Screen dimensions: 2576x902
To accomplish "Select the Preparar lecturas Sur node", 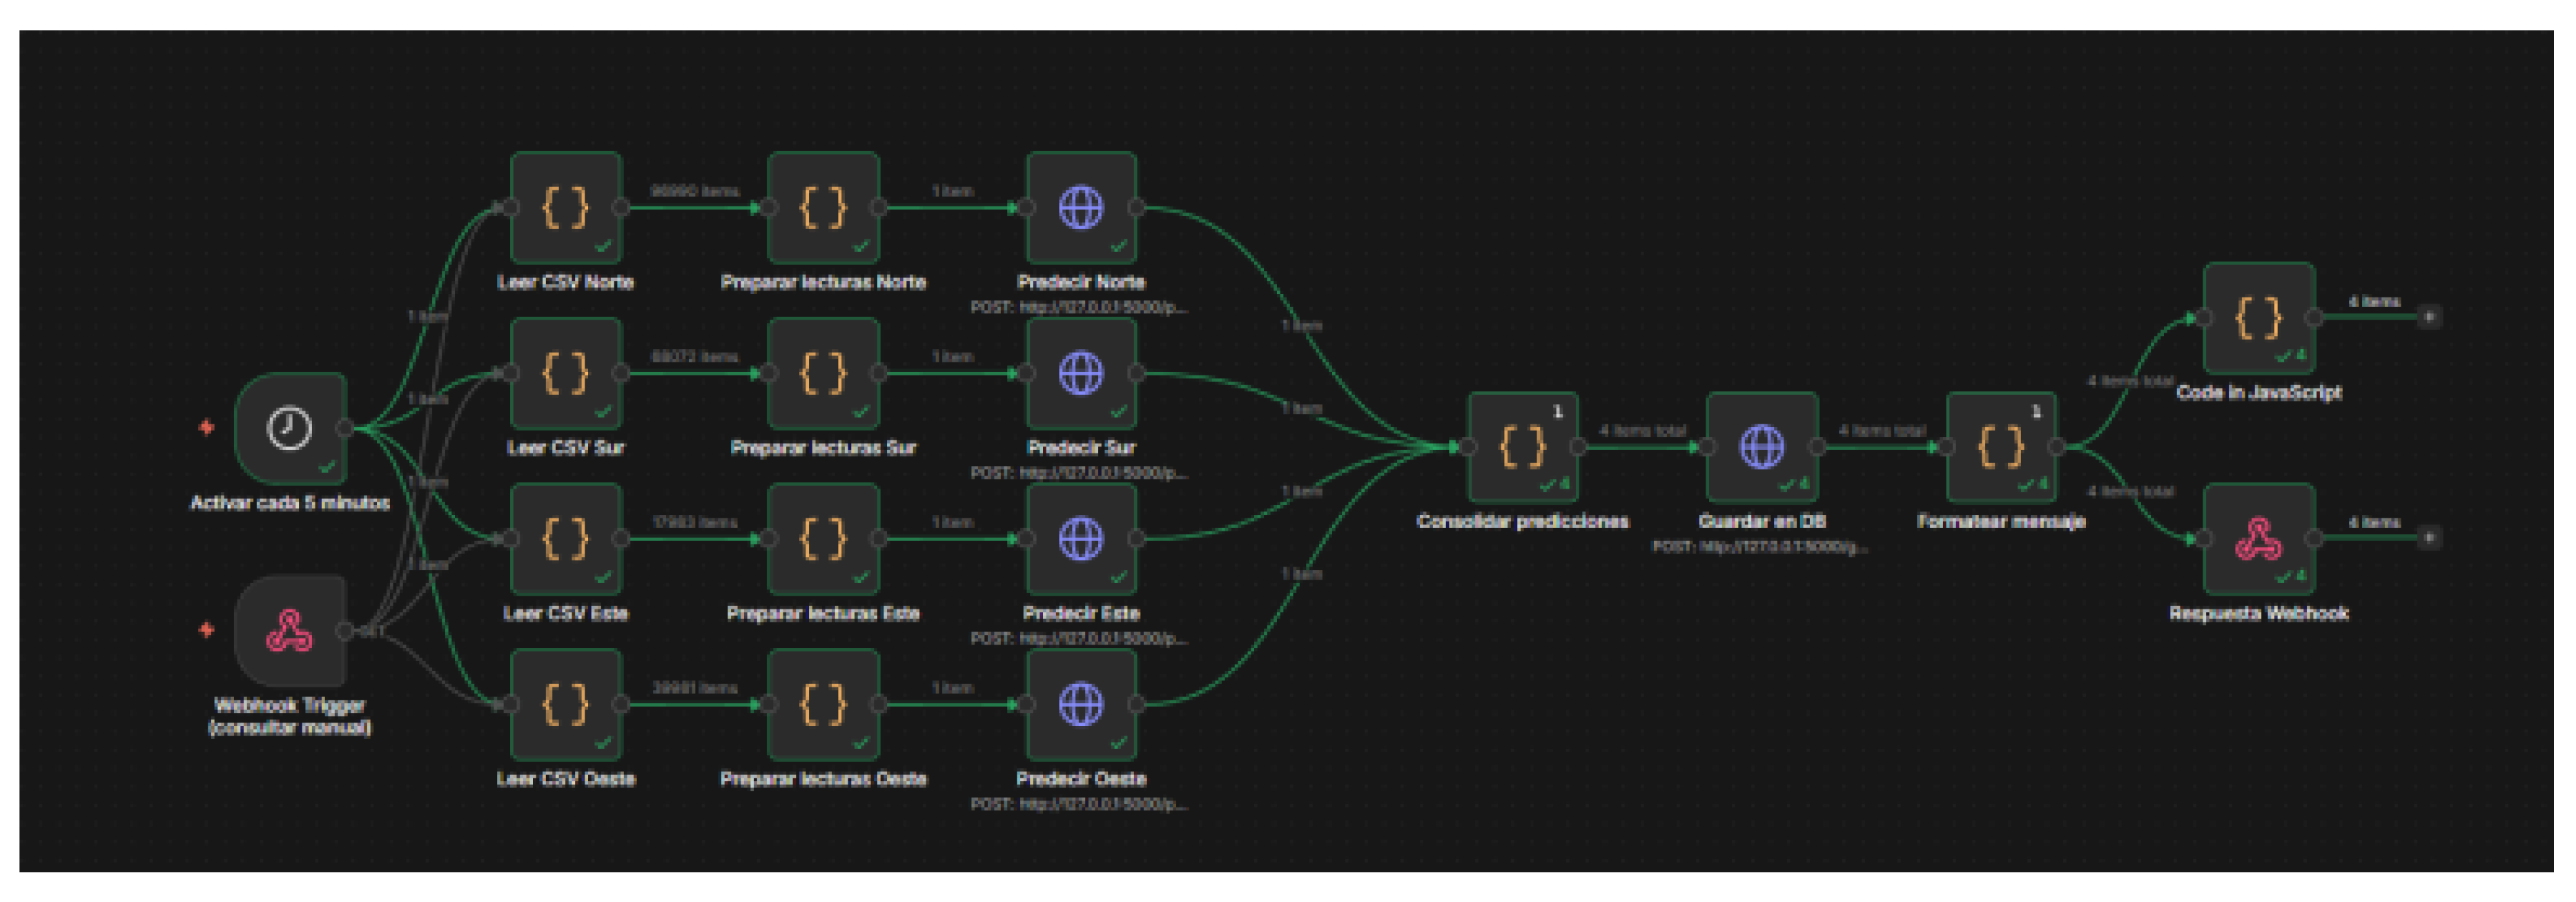I will click(x=824, y=374).
